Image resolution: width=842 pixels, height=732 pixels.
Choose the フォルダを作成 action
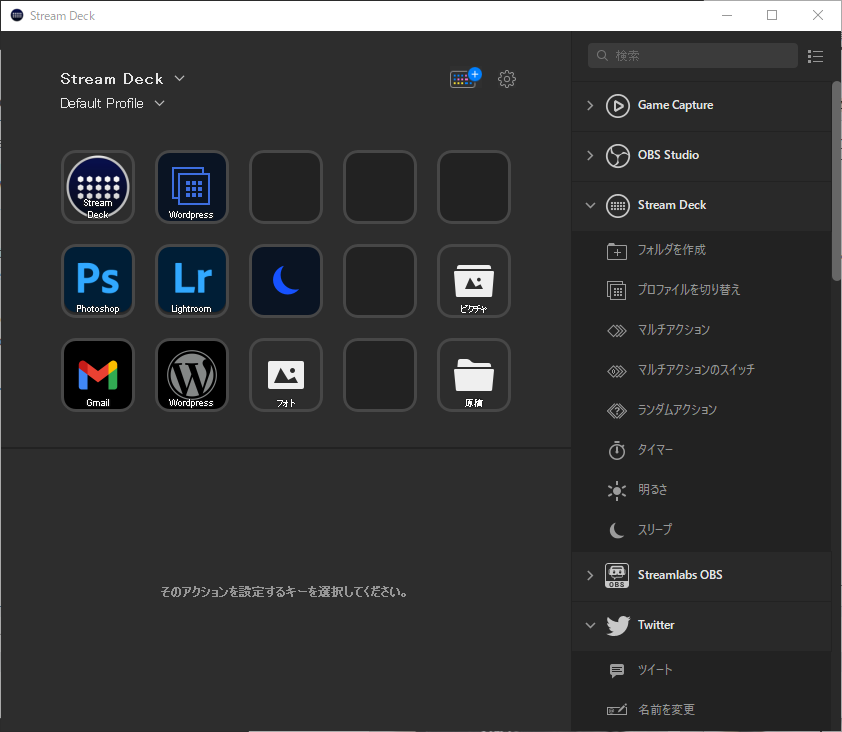pyautogui.click(x=701, y=250)
